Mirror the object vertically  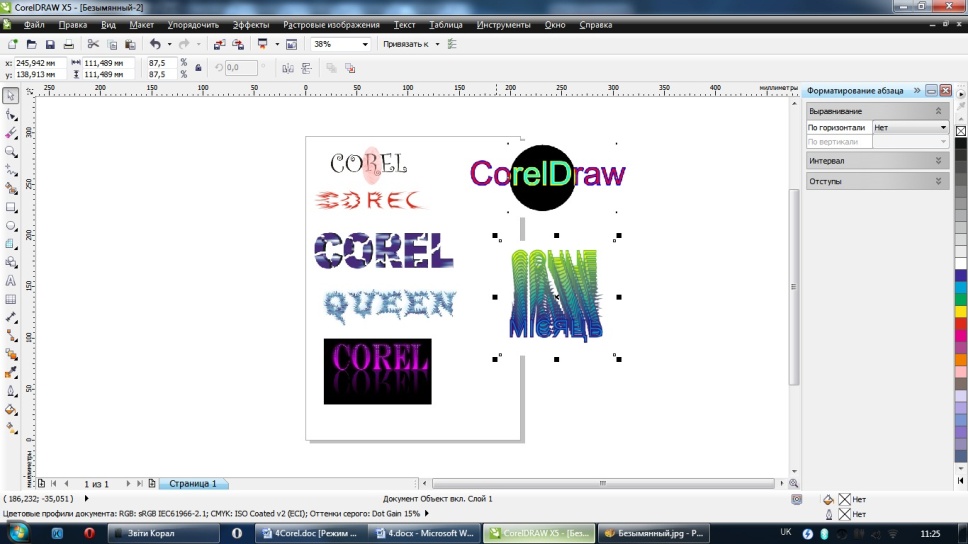306,68
